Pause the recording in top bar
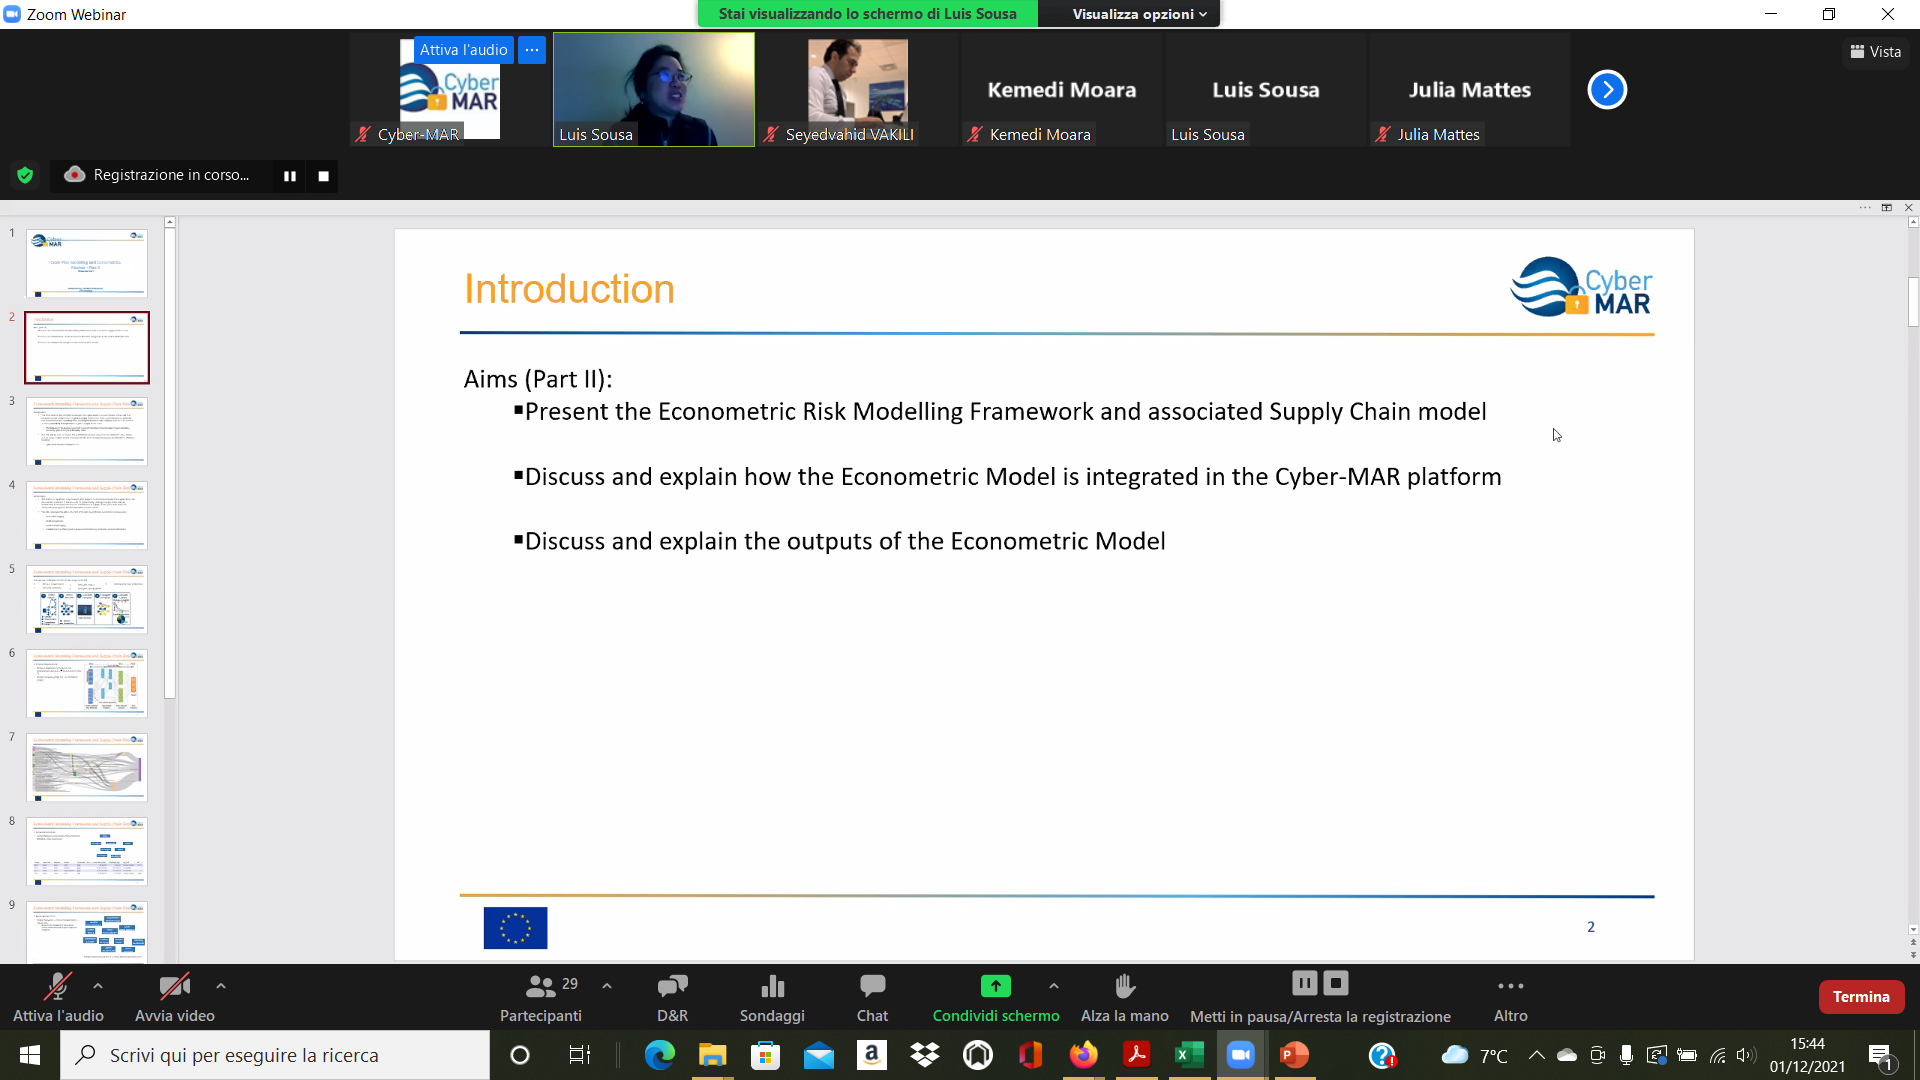Viewport: 1920px width, 1080px height. coord(290,176)
